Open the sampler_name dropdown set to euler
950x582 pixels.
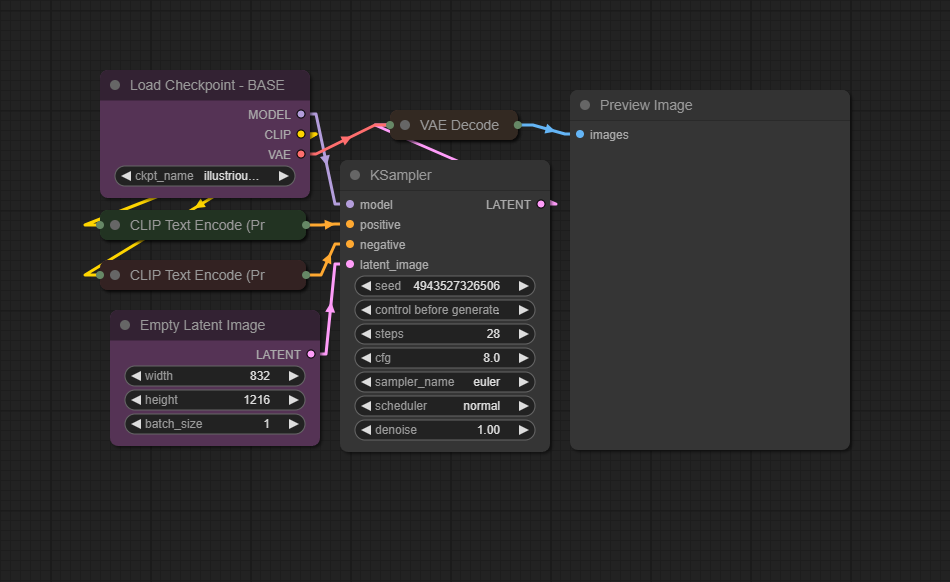tap(445, 382)
